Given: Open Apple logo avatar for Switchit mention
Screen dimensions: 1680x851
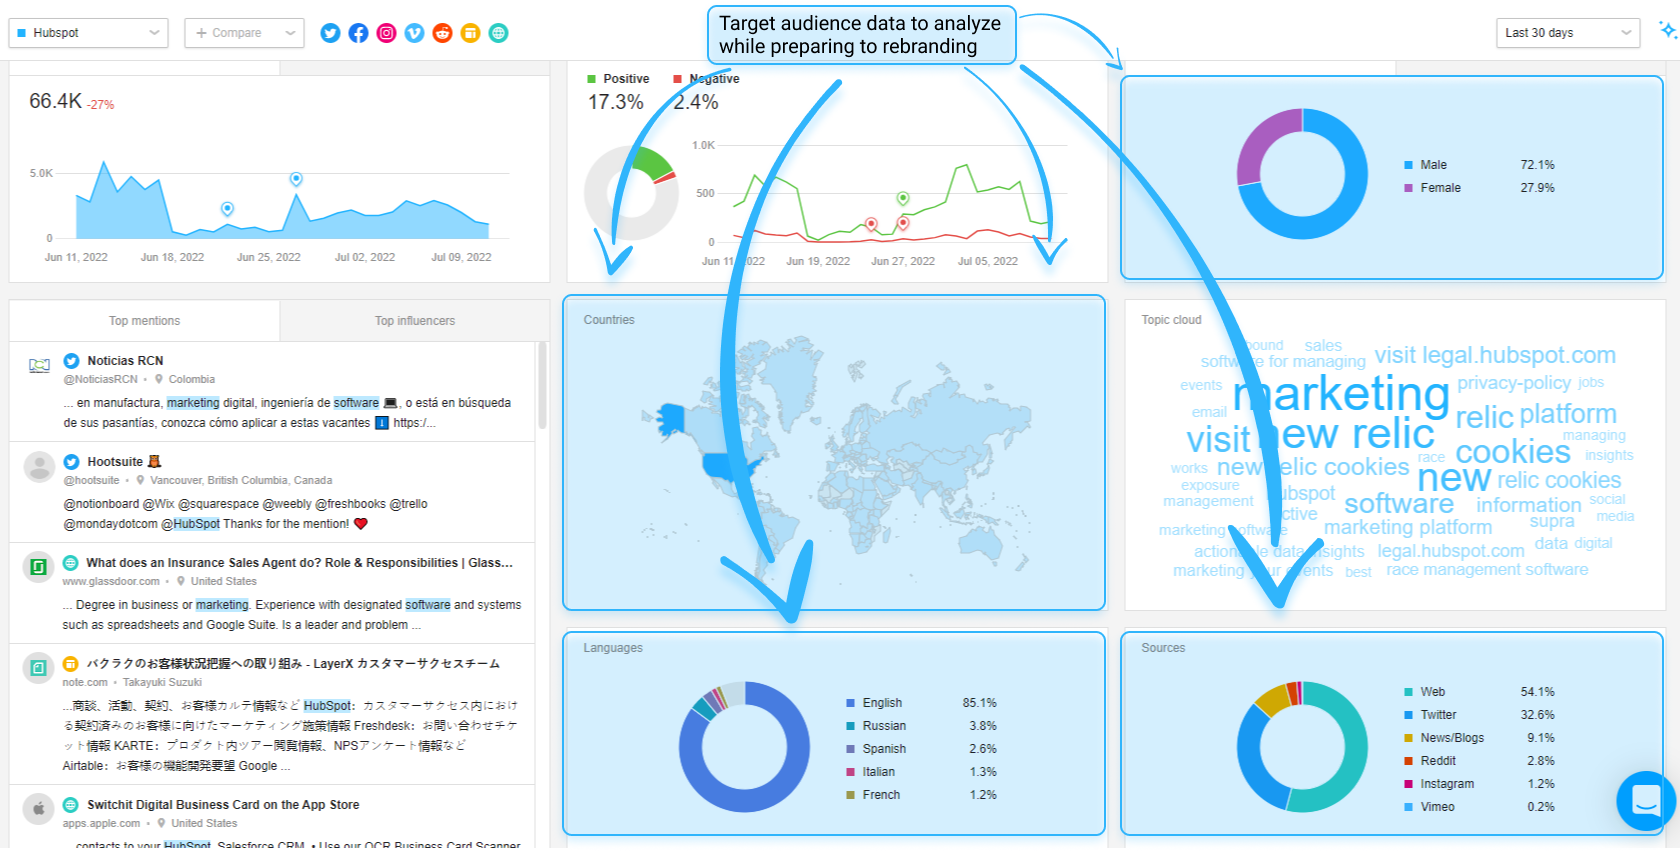Looking at the screenshot, I should tap(39, 809).
